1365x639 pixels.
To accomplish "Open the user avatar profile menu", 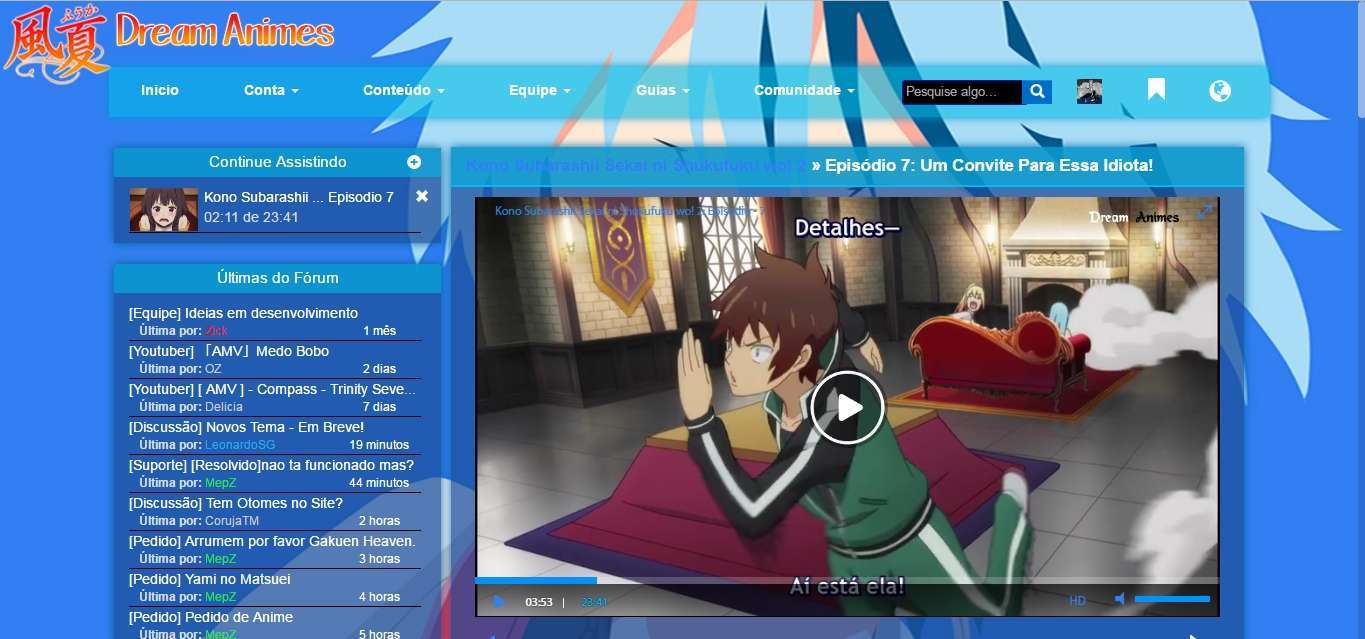I will tap(1089, 91).
